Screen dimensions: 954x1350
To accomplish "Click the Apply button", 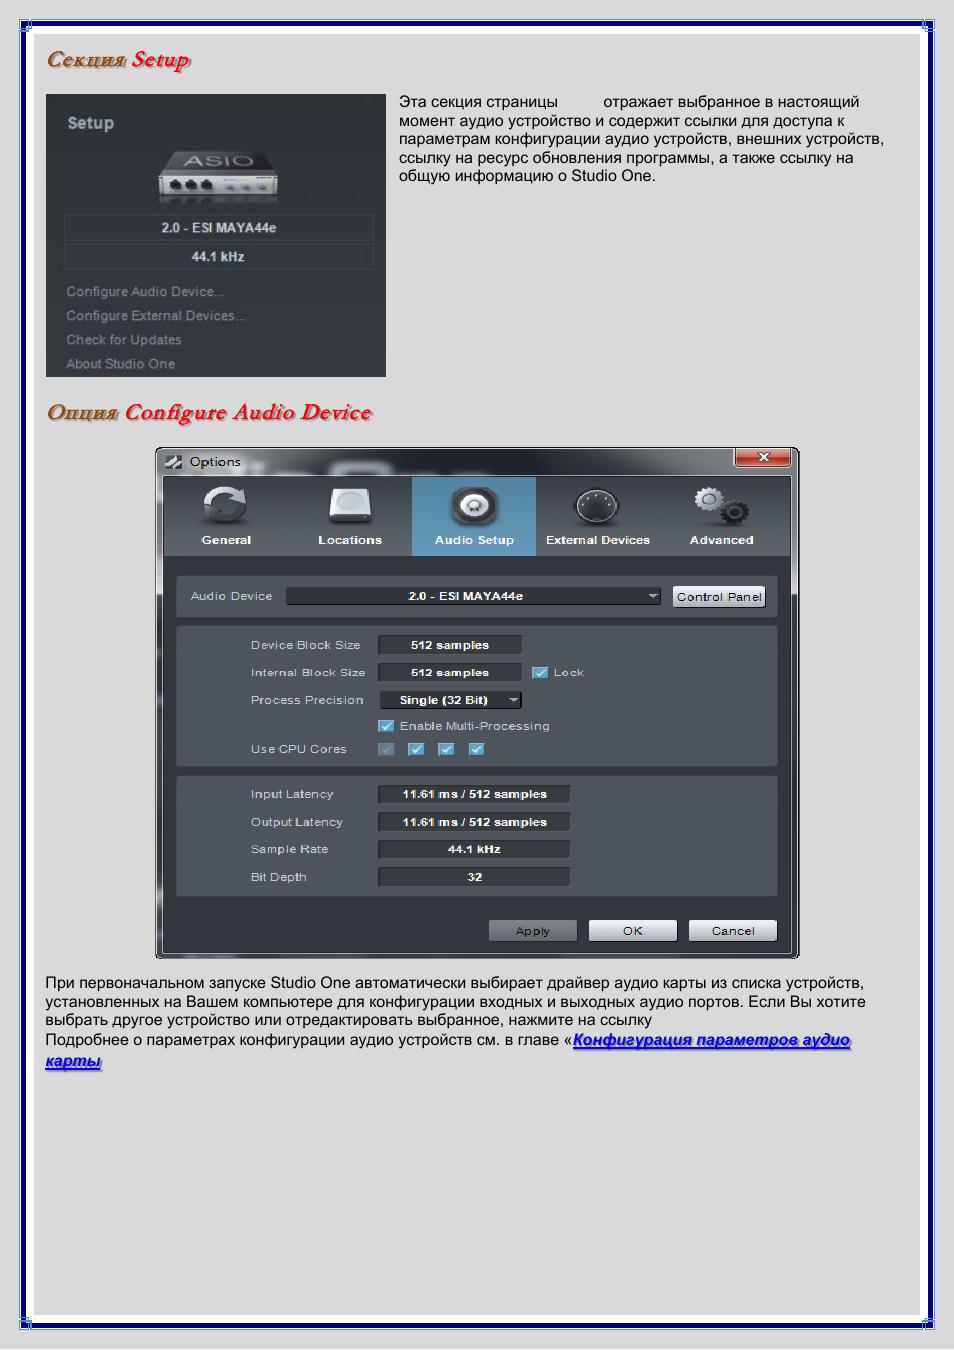I will (x=533, y=931).
